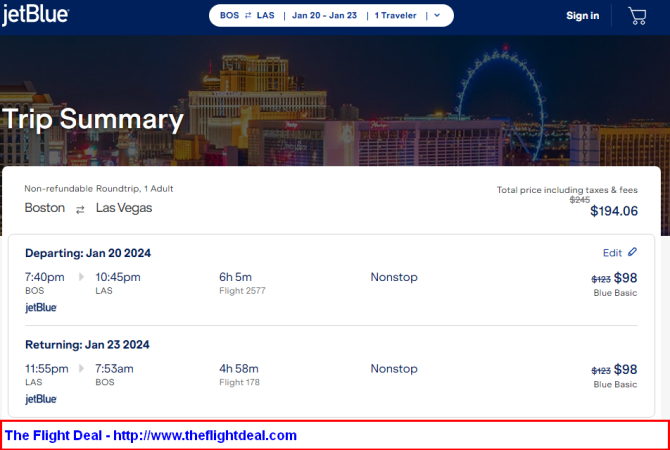Click the jetBlue logo under departing flight

coord(41,307)
